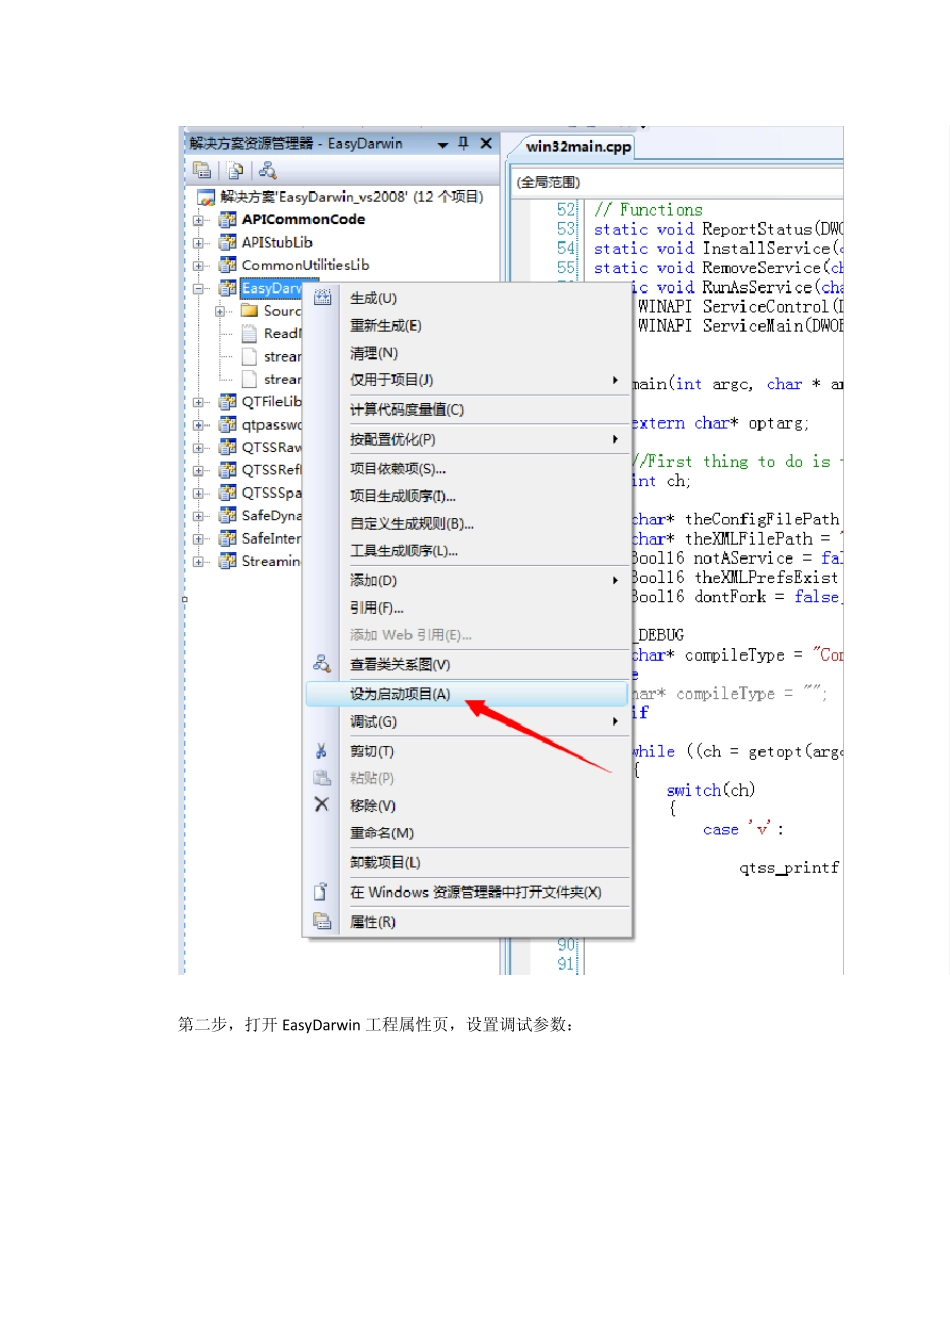Click the line 'theConfigFilePath' declaration
The image size is (950, 1344).
coord(736,519)
